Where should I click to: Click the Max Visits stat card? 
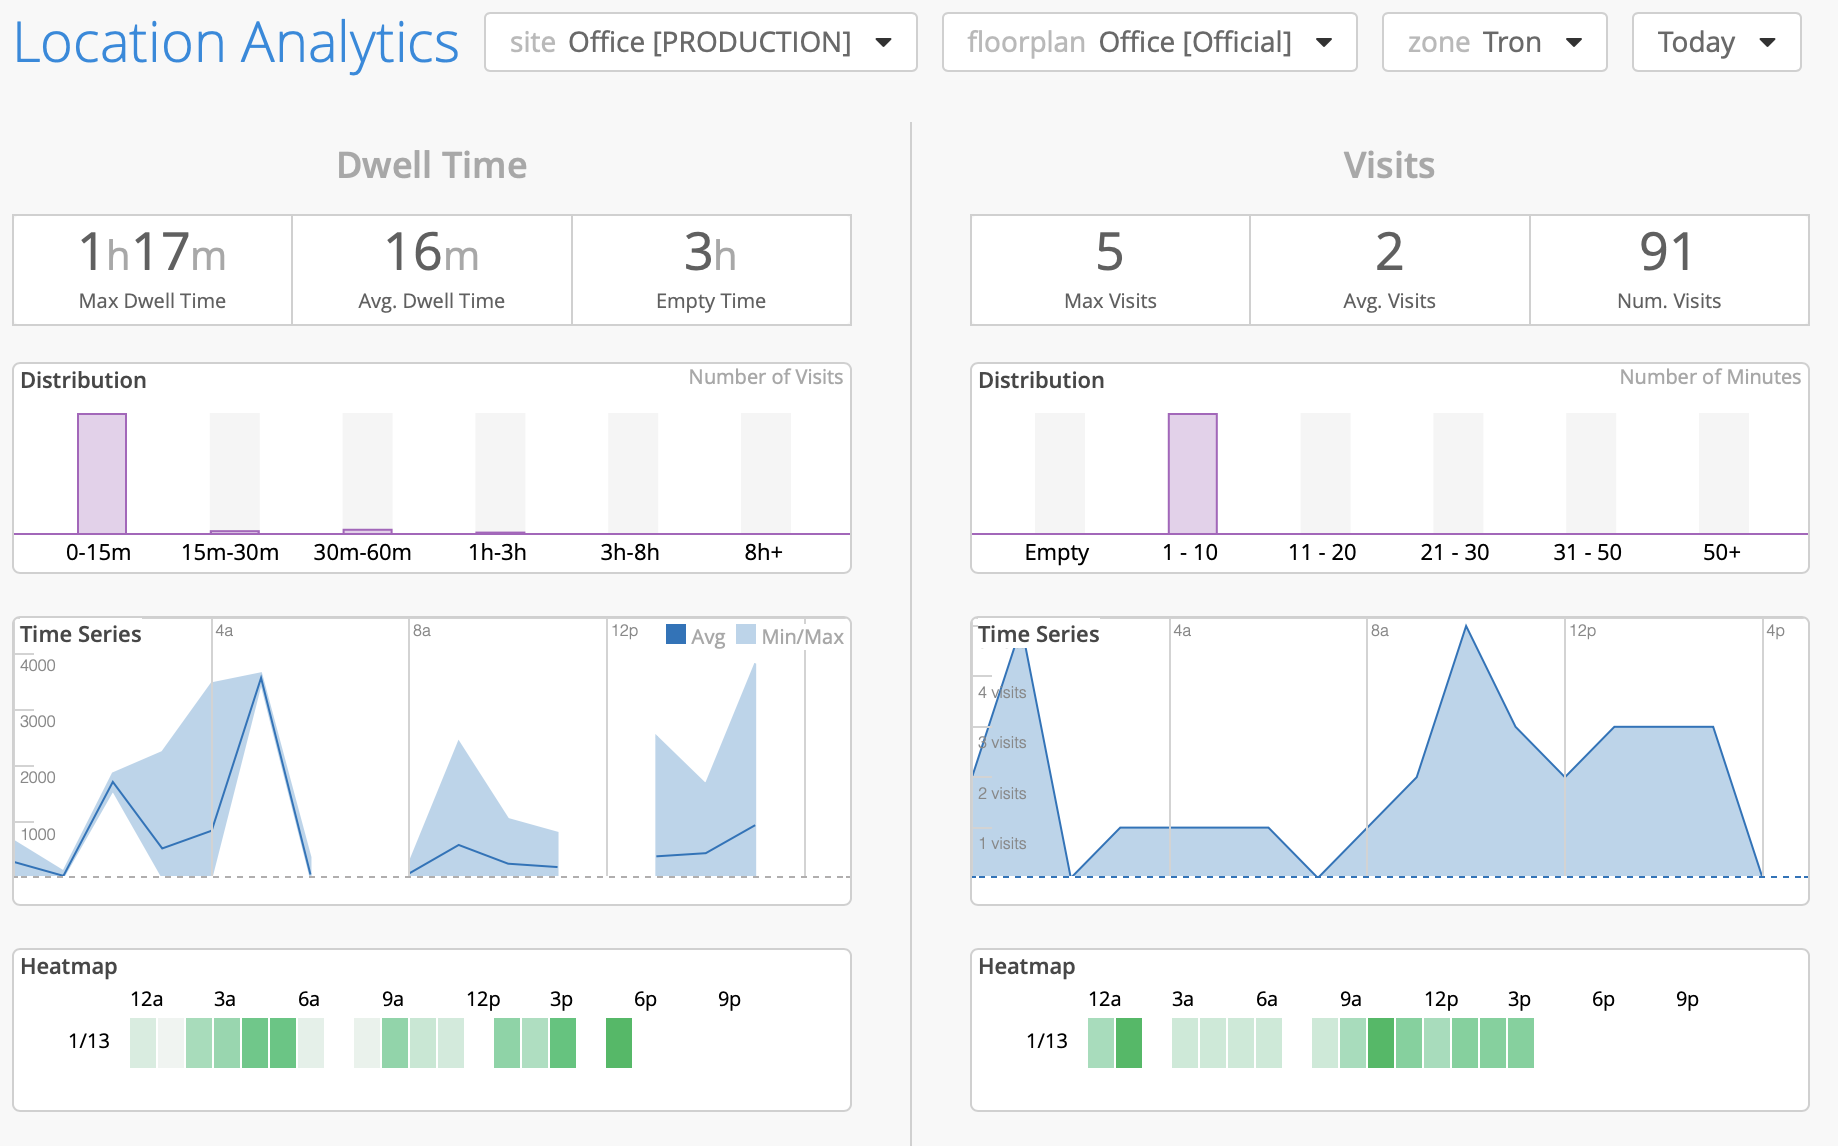(x=1110, y=270)
